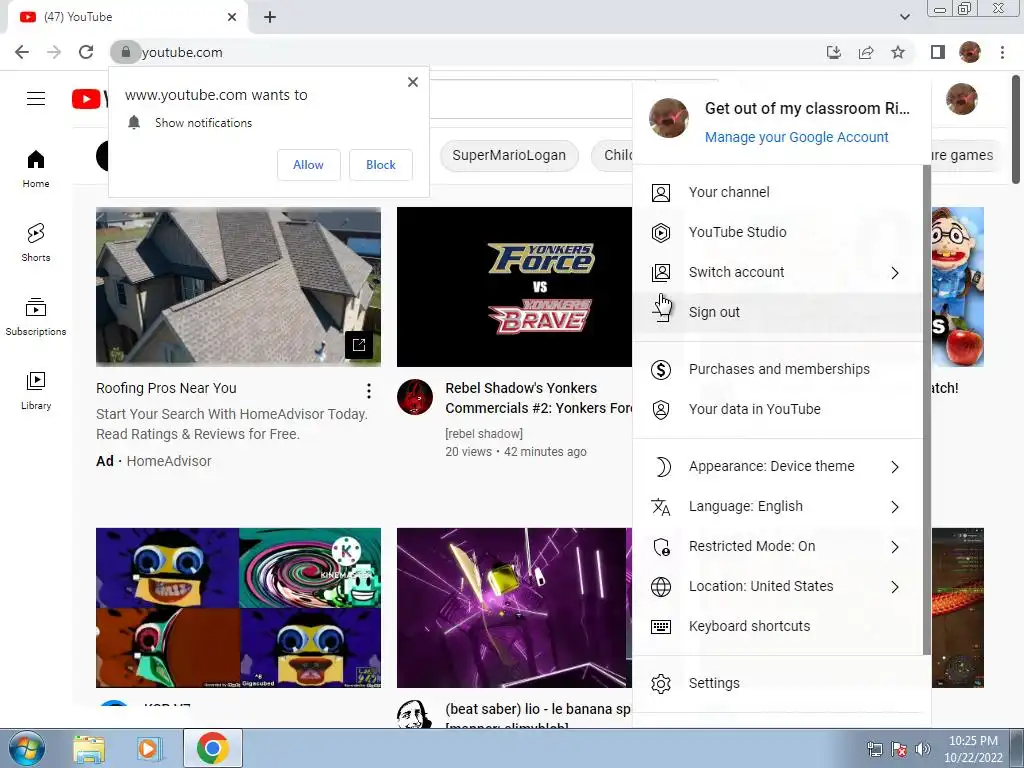
Task: Open Chrome three-dot menu
Action: 1002,52
